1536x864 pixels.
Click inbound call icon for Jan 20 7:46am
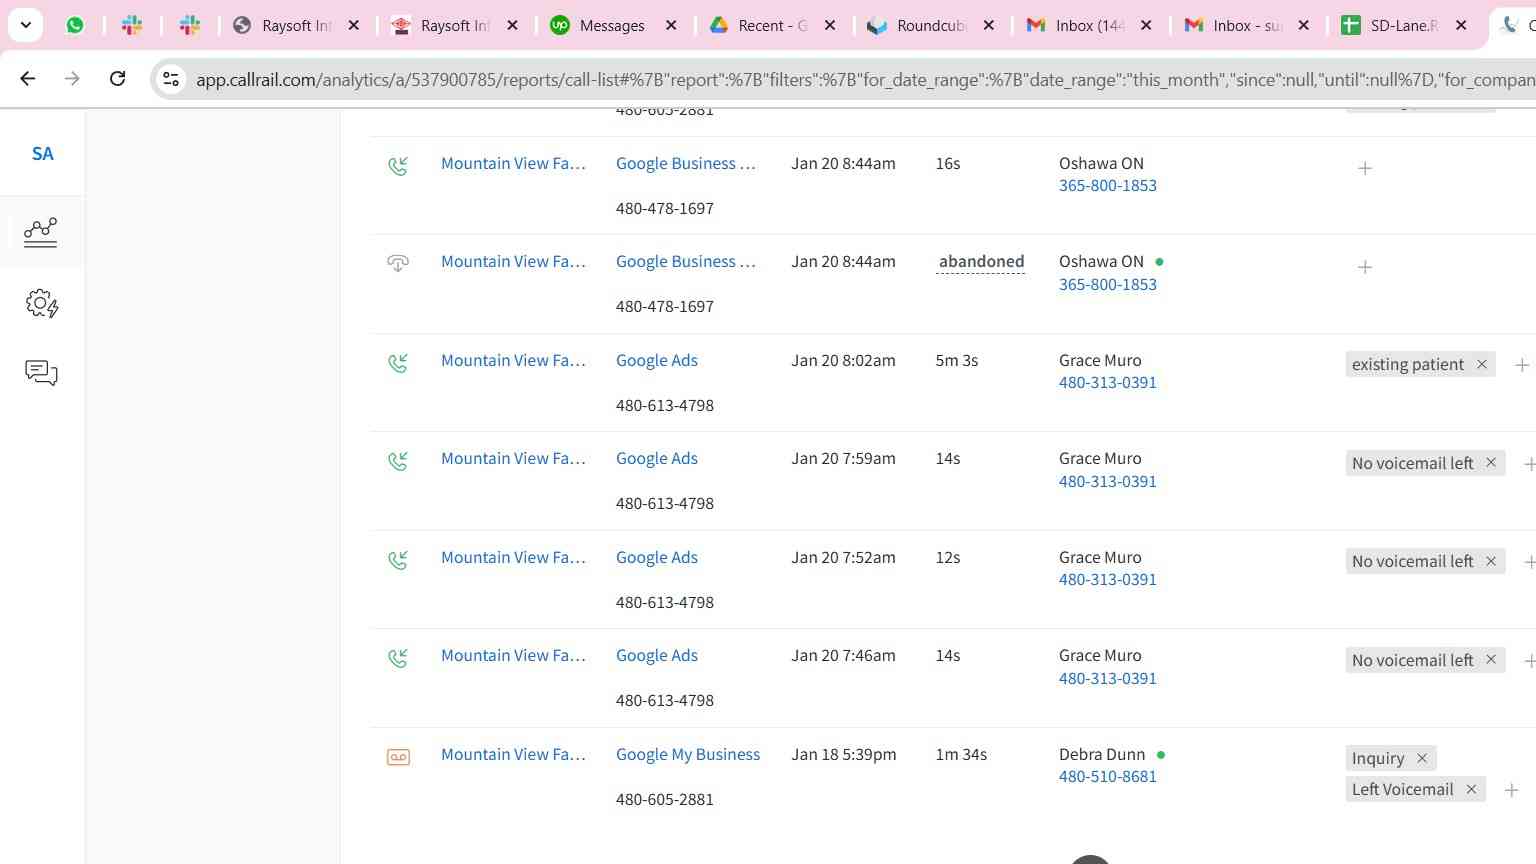coord(398,658)
